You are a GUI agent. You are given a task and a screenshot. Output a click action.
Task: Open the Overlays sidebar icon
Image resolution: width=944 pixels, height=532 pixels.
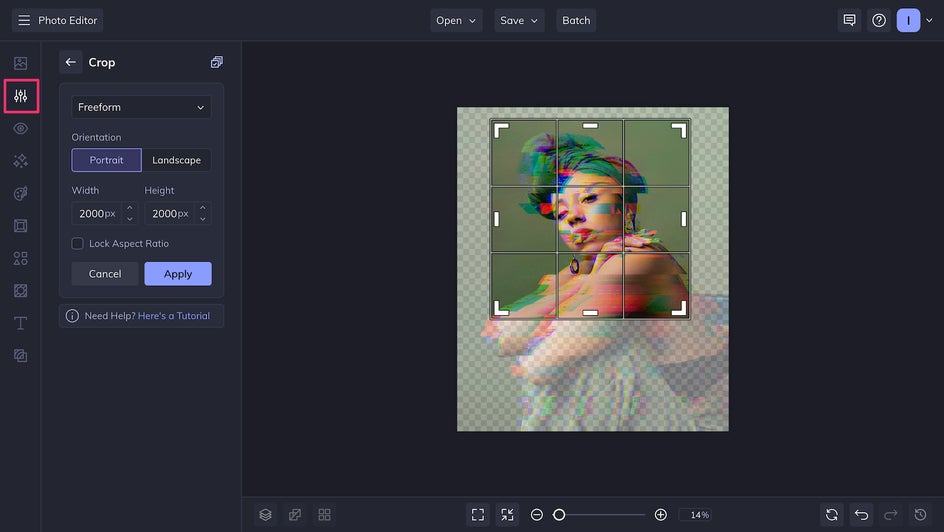pos(20,356)
